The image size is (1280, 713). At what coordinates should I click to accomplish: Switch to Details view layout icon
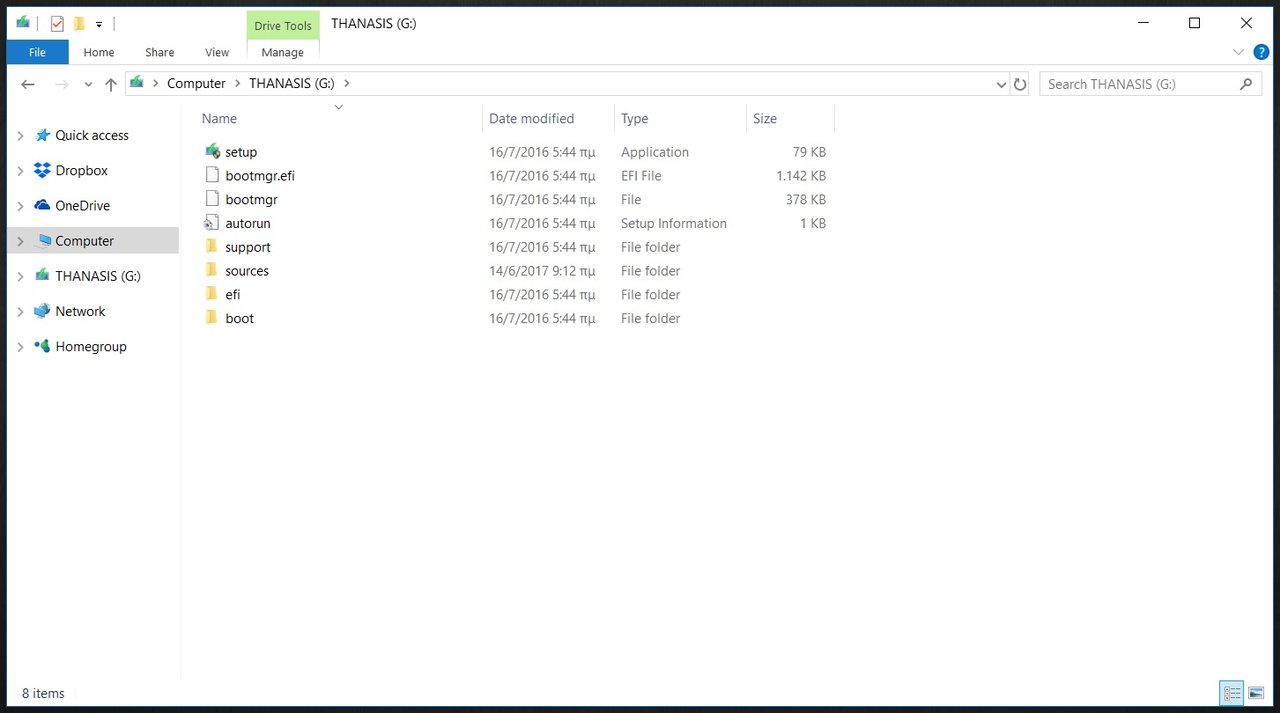(x=1231, y=693)
